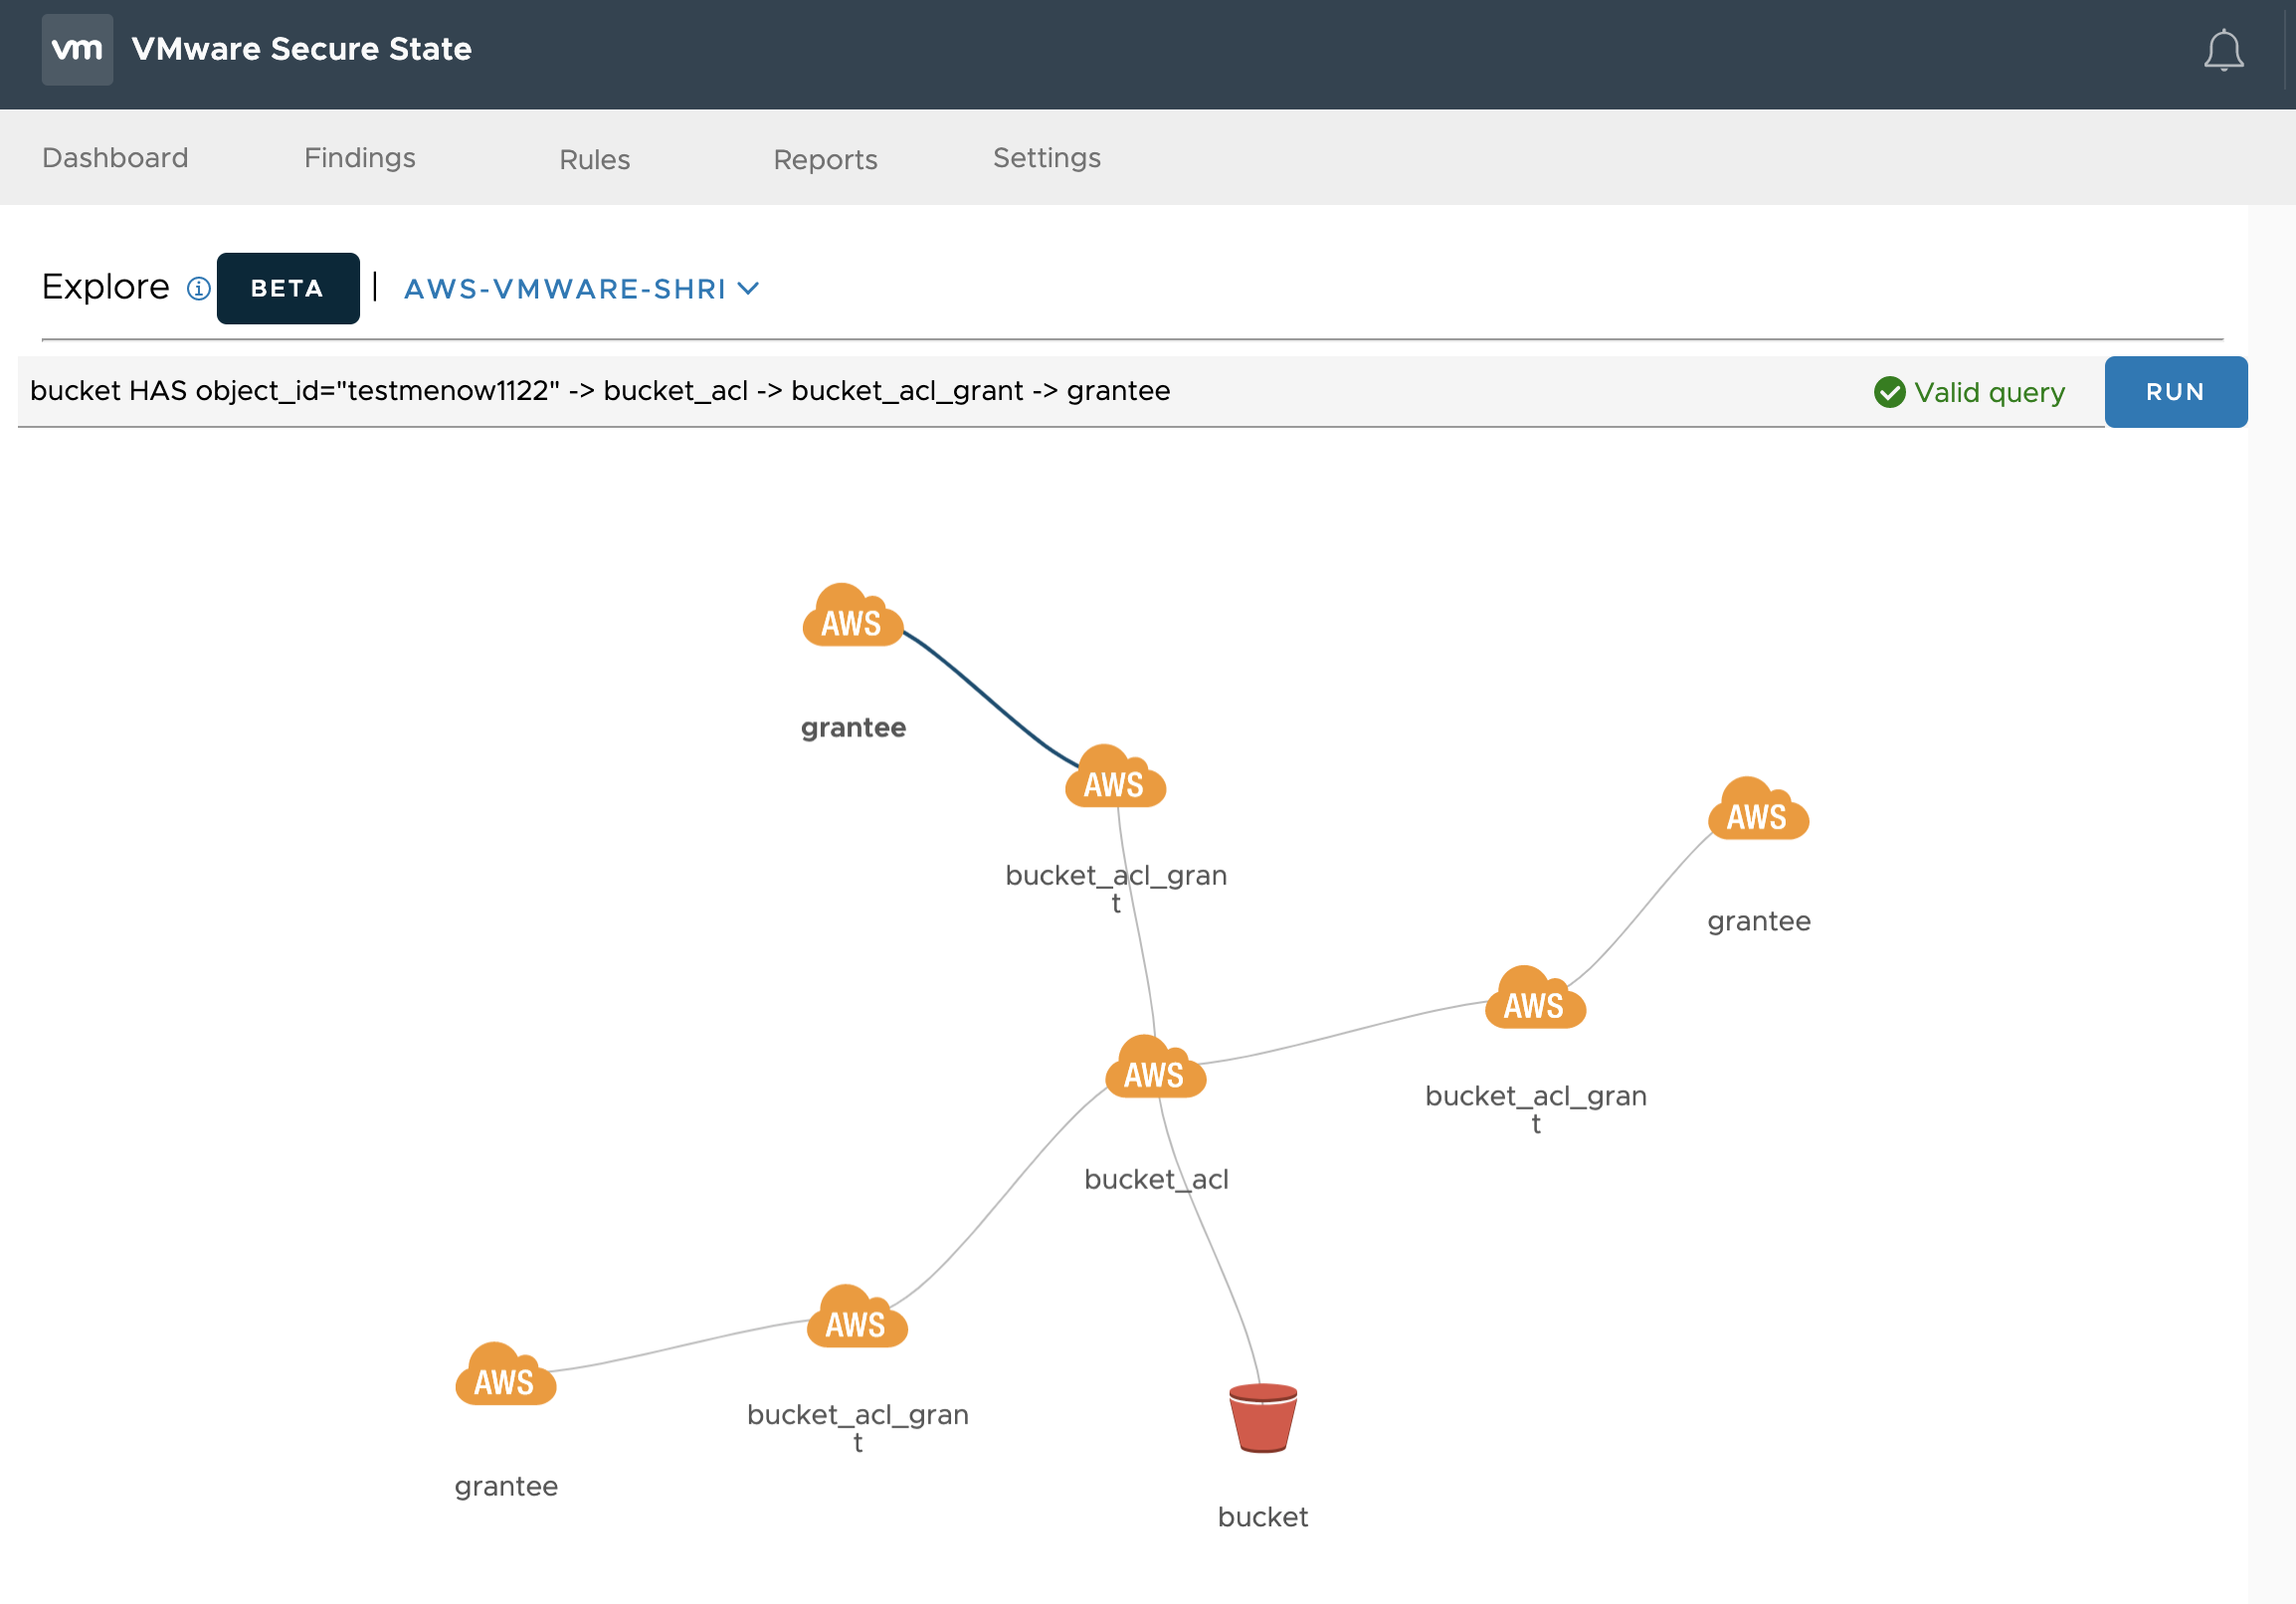2296x1604 pixels.
Task: Select the bottom-left grantee AWS node
Action: pyautogui.click(x=505, y=1375)
